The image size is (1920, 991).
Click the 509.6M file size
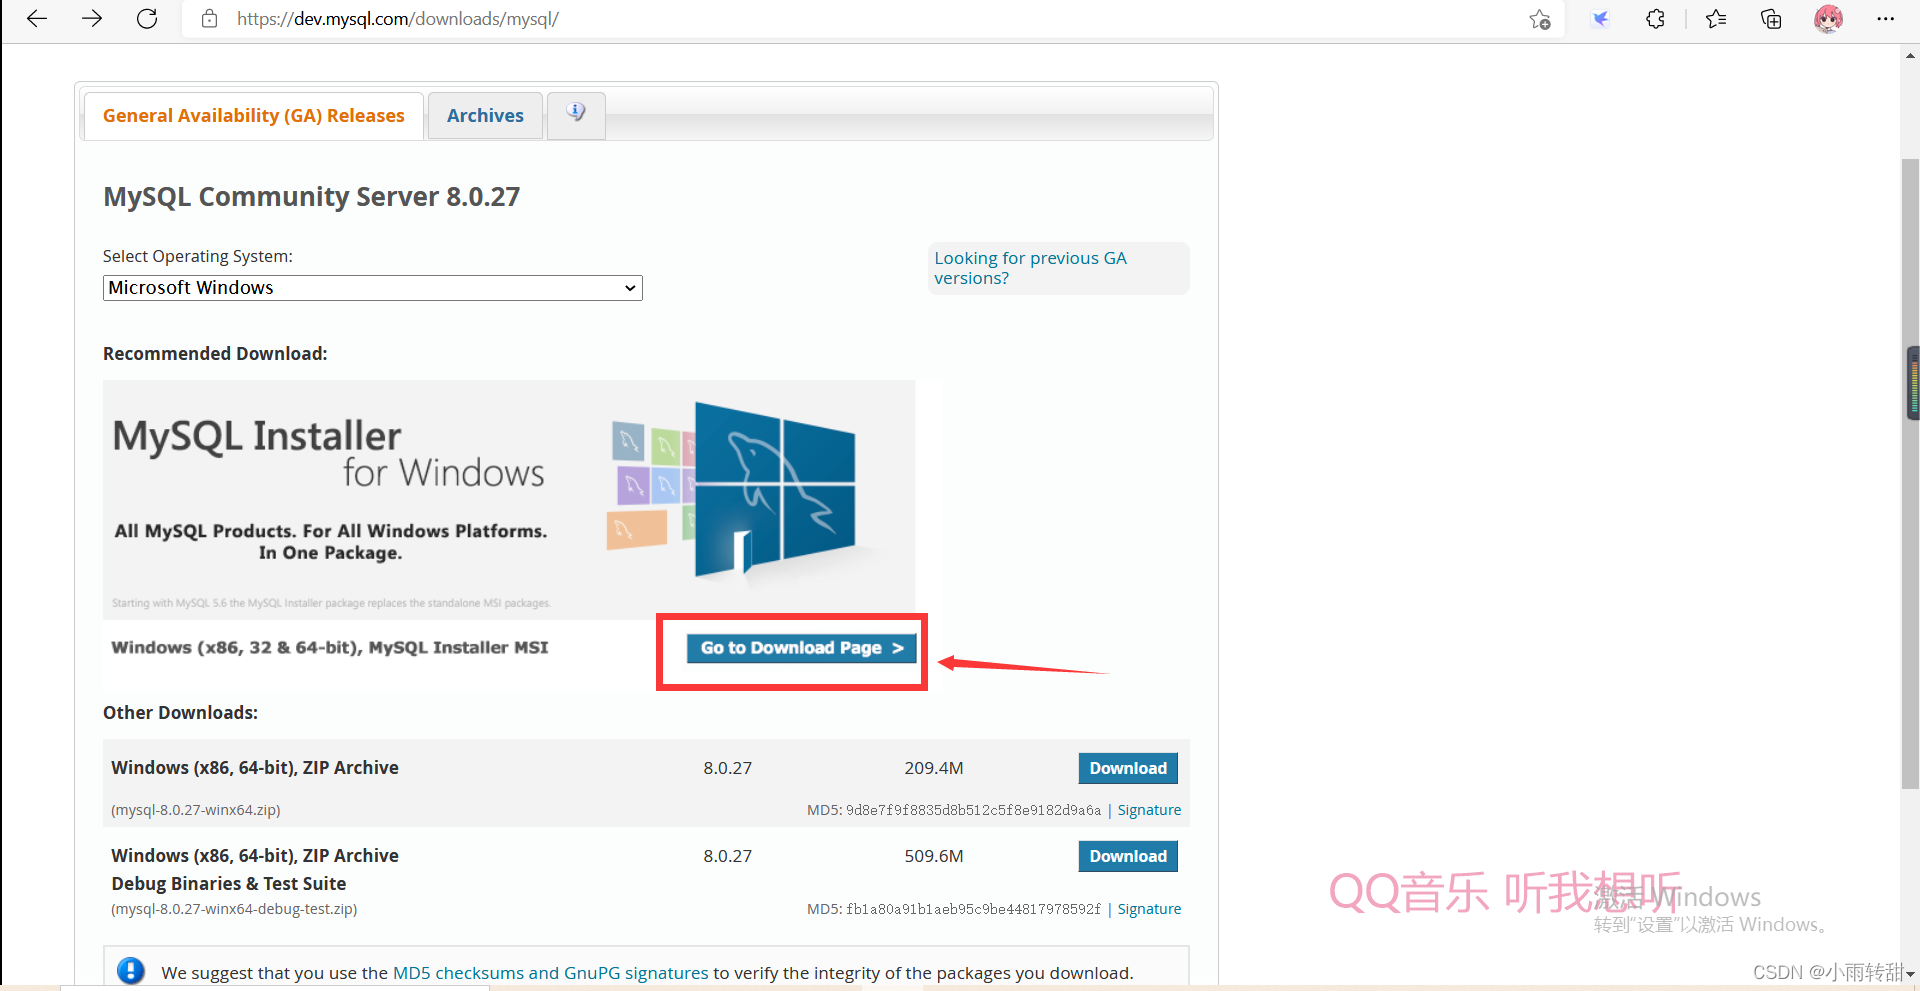click(x=934, y=856)
